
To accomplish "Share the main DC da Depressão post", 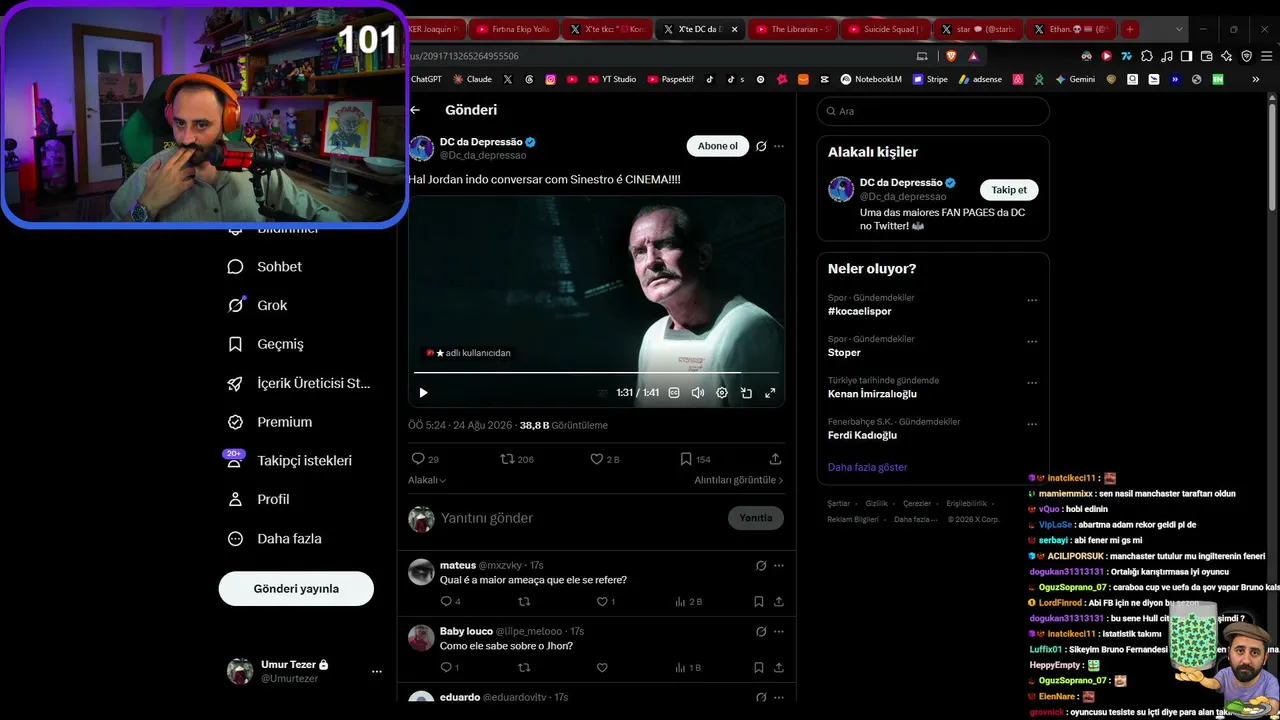I will [x=775, y=459].
